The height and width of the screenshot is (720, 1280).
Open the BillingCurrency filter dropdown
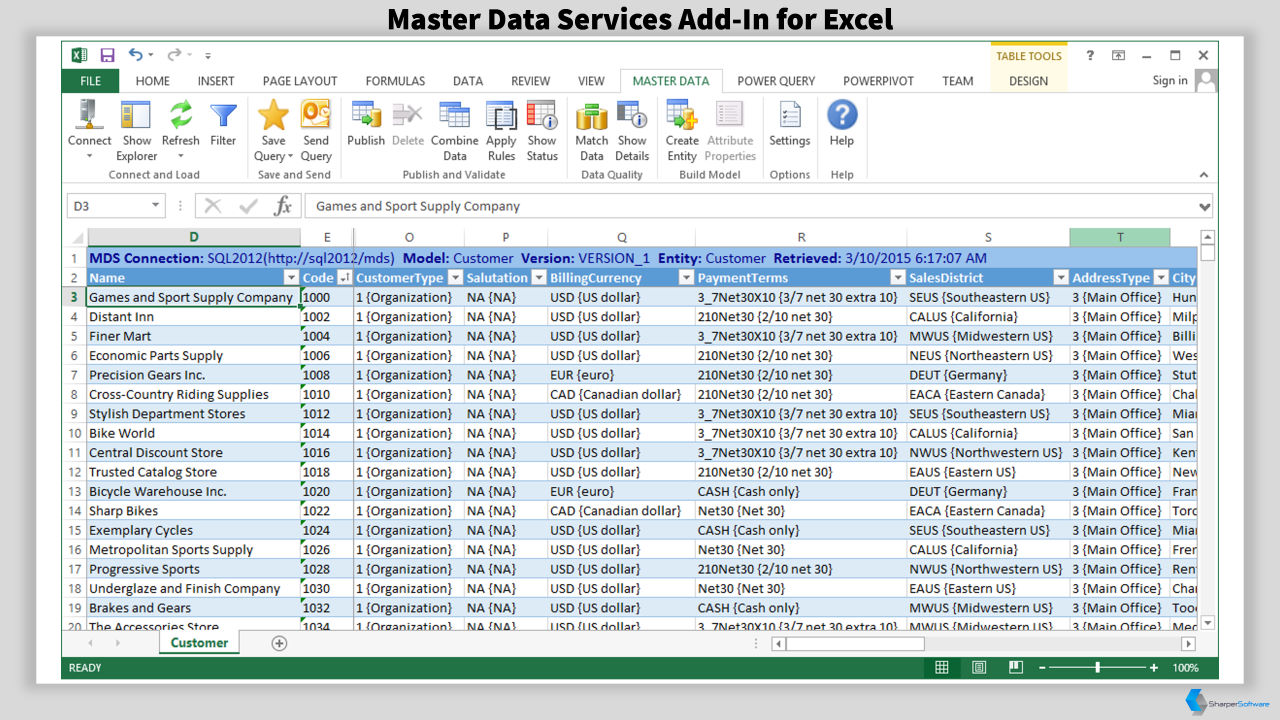pos(686,278)
